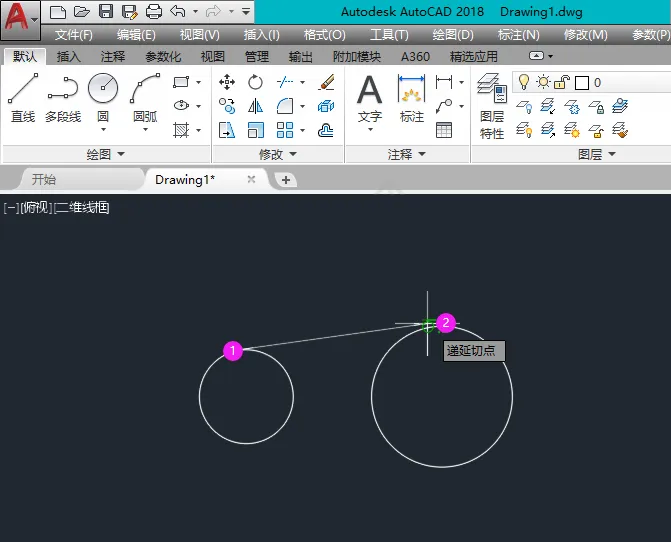Click the Save As icon

[x=129, y=12]
